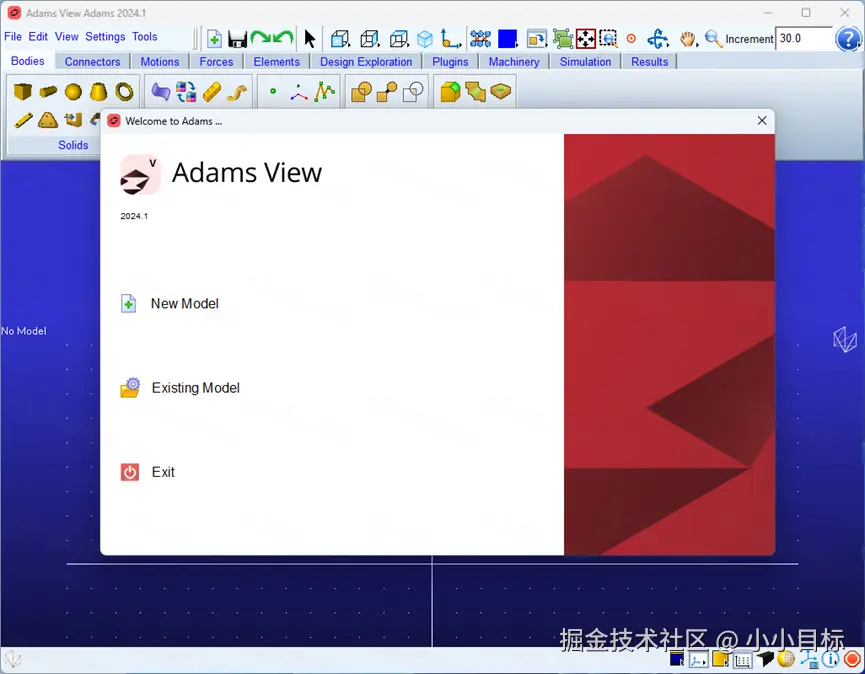Select the pan hand tool icon
The height and width of the screenshot is (674, 865).
coord(687,39)
